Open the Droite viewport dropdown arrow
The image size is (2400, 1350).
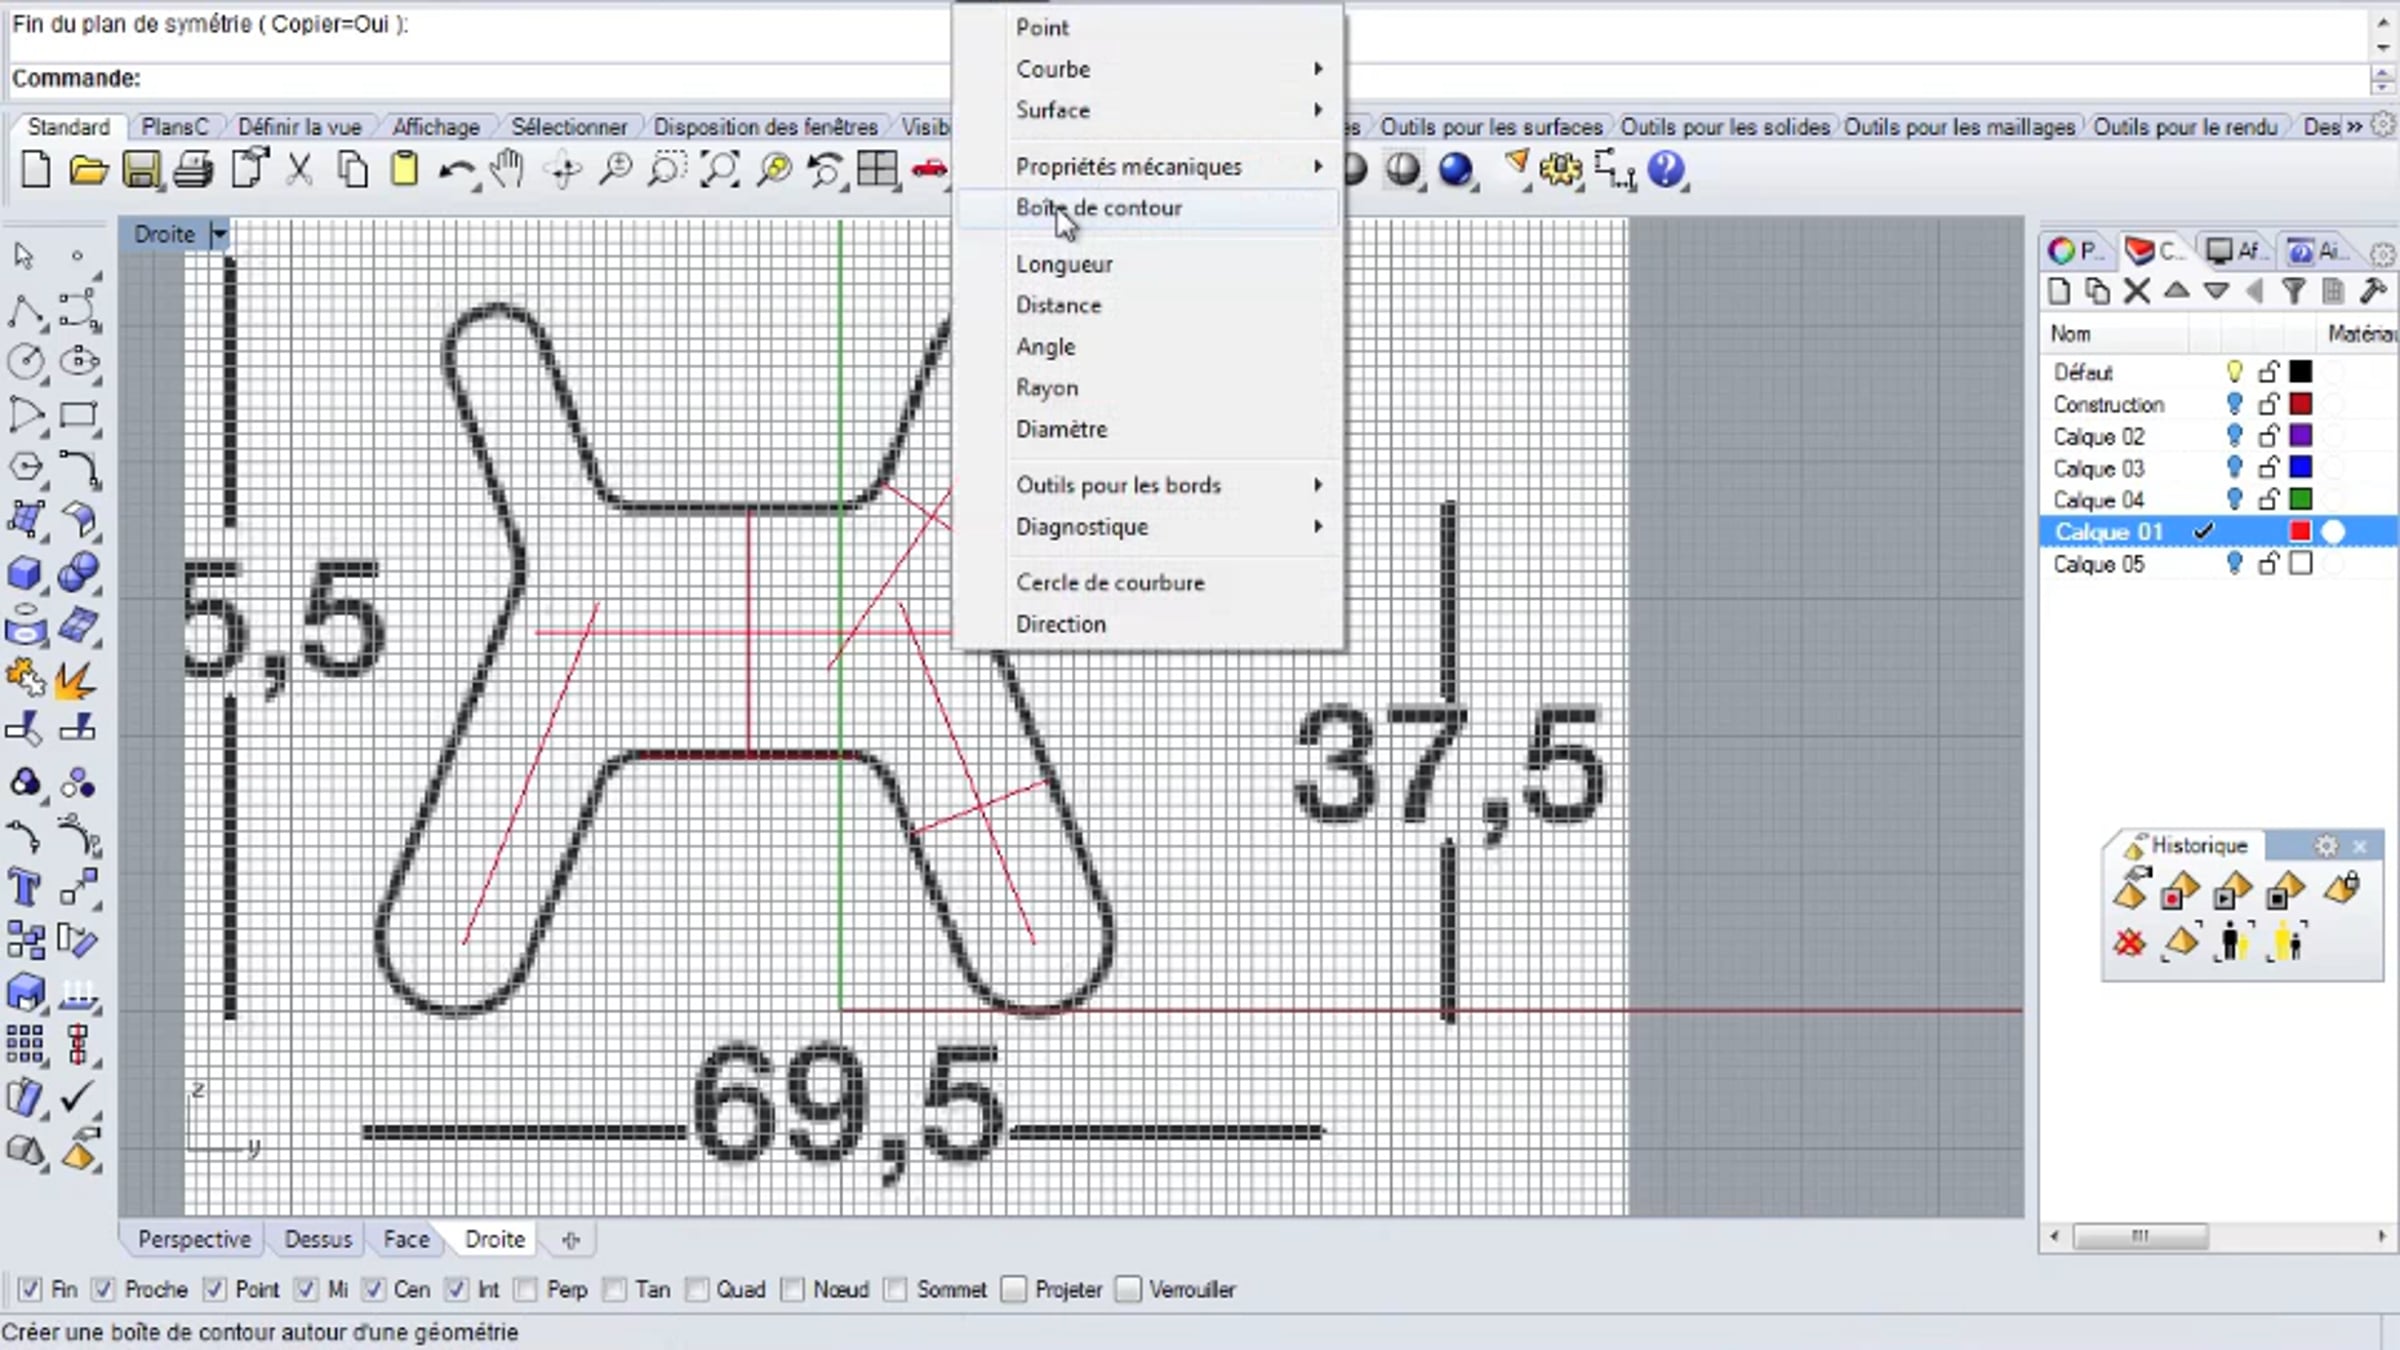pyautogui.click(x=219, y=234)
